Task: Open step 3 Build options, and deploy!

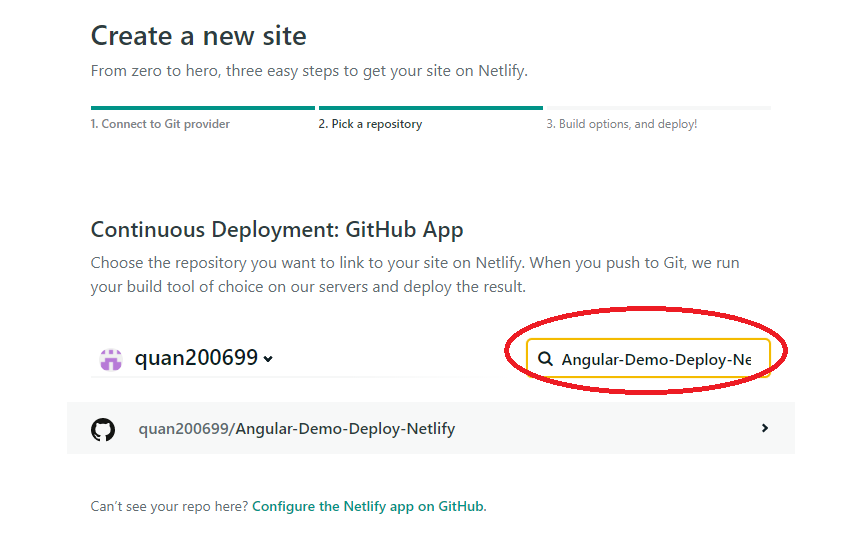Action: tap(622, 124)
